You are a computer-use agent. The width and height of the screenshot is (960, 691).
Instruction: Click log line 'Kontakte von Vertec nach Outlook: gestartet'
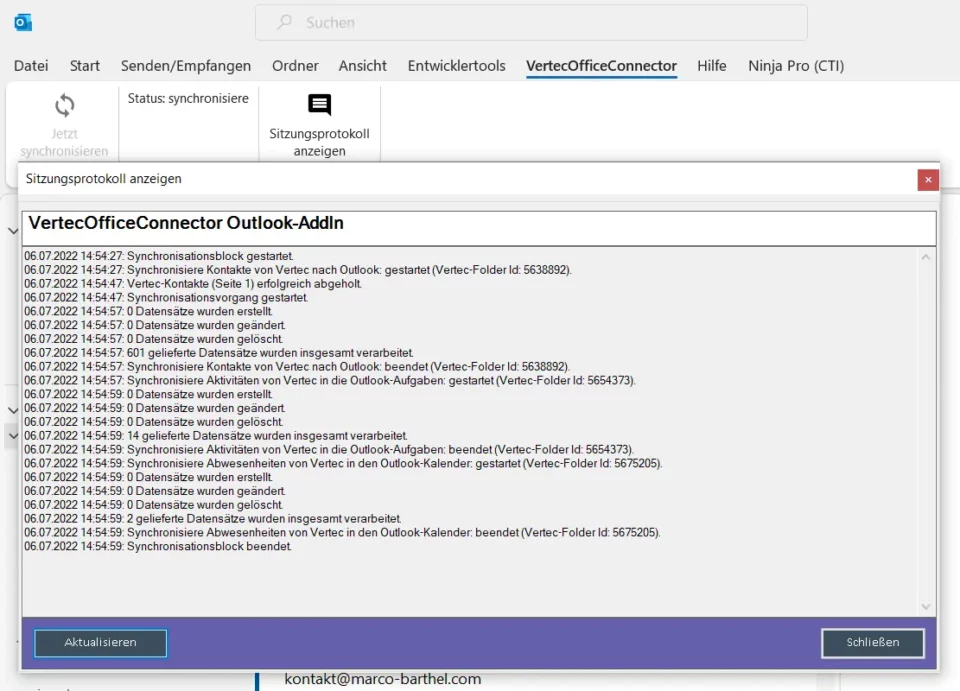(x=298, y=270)
